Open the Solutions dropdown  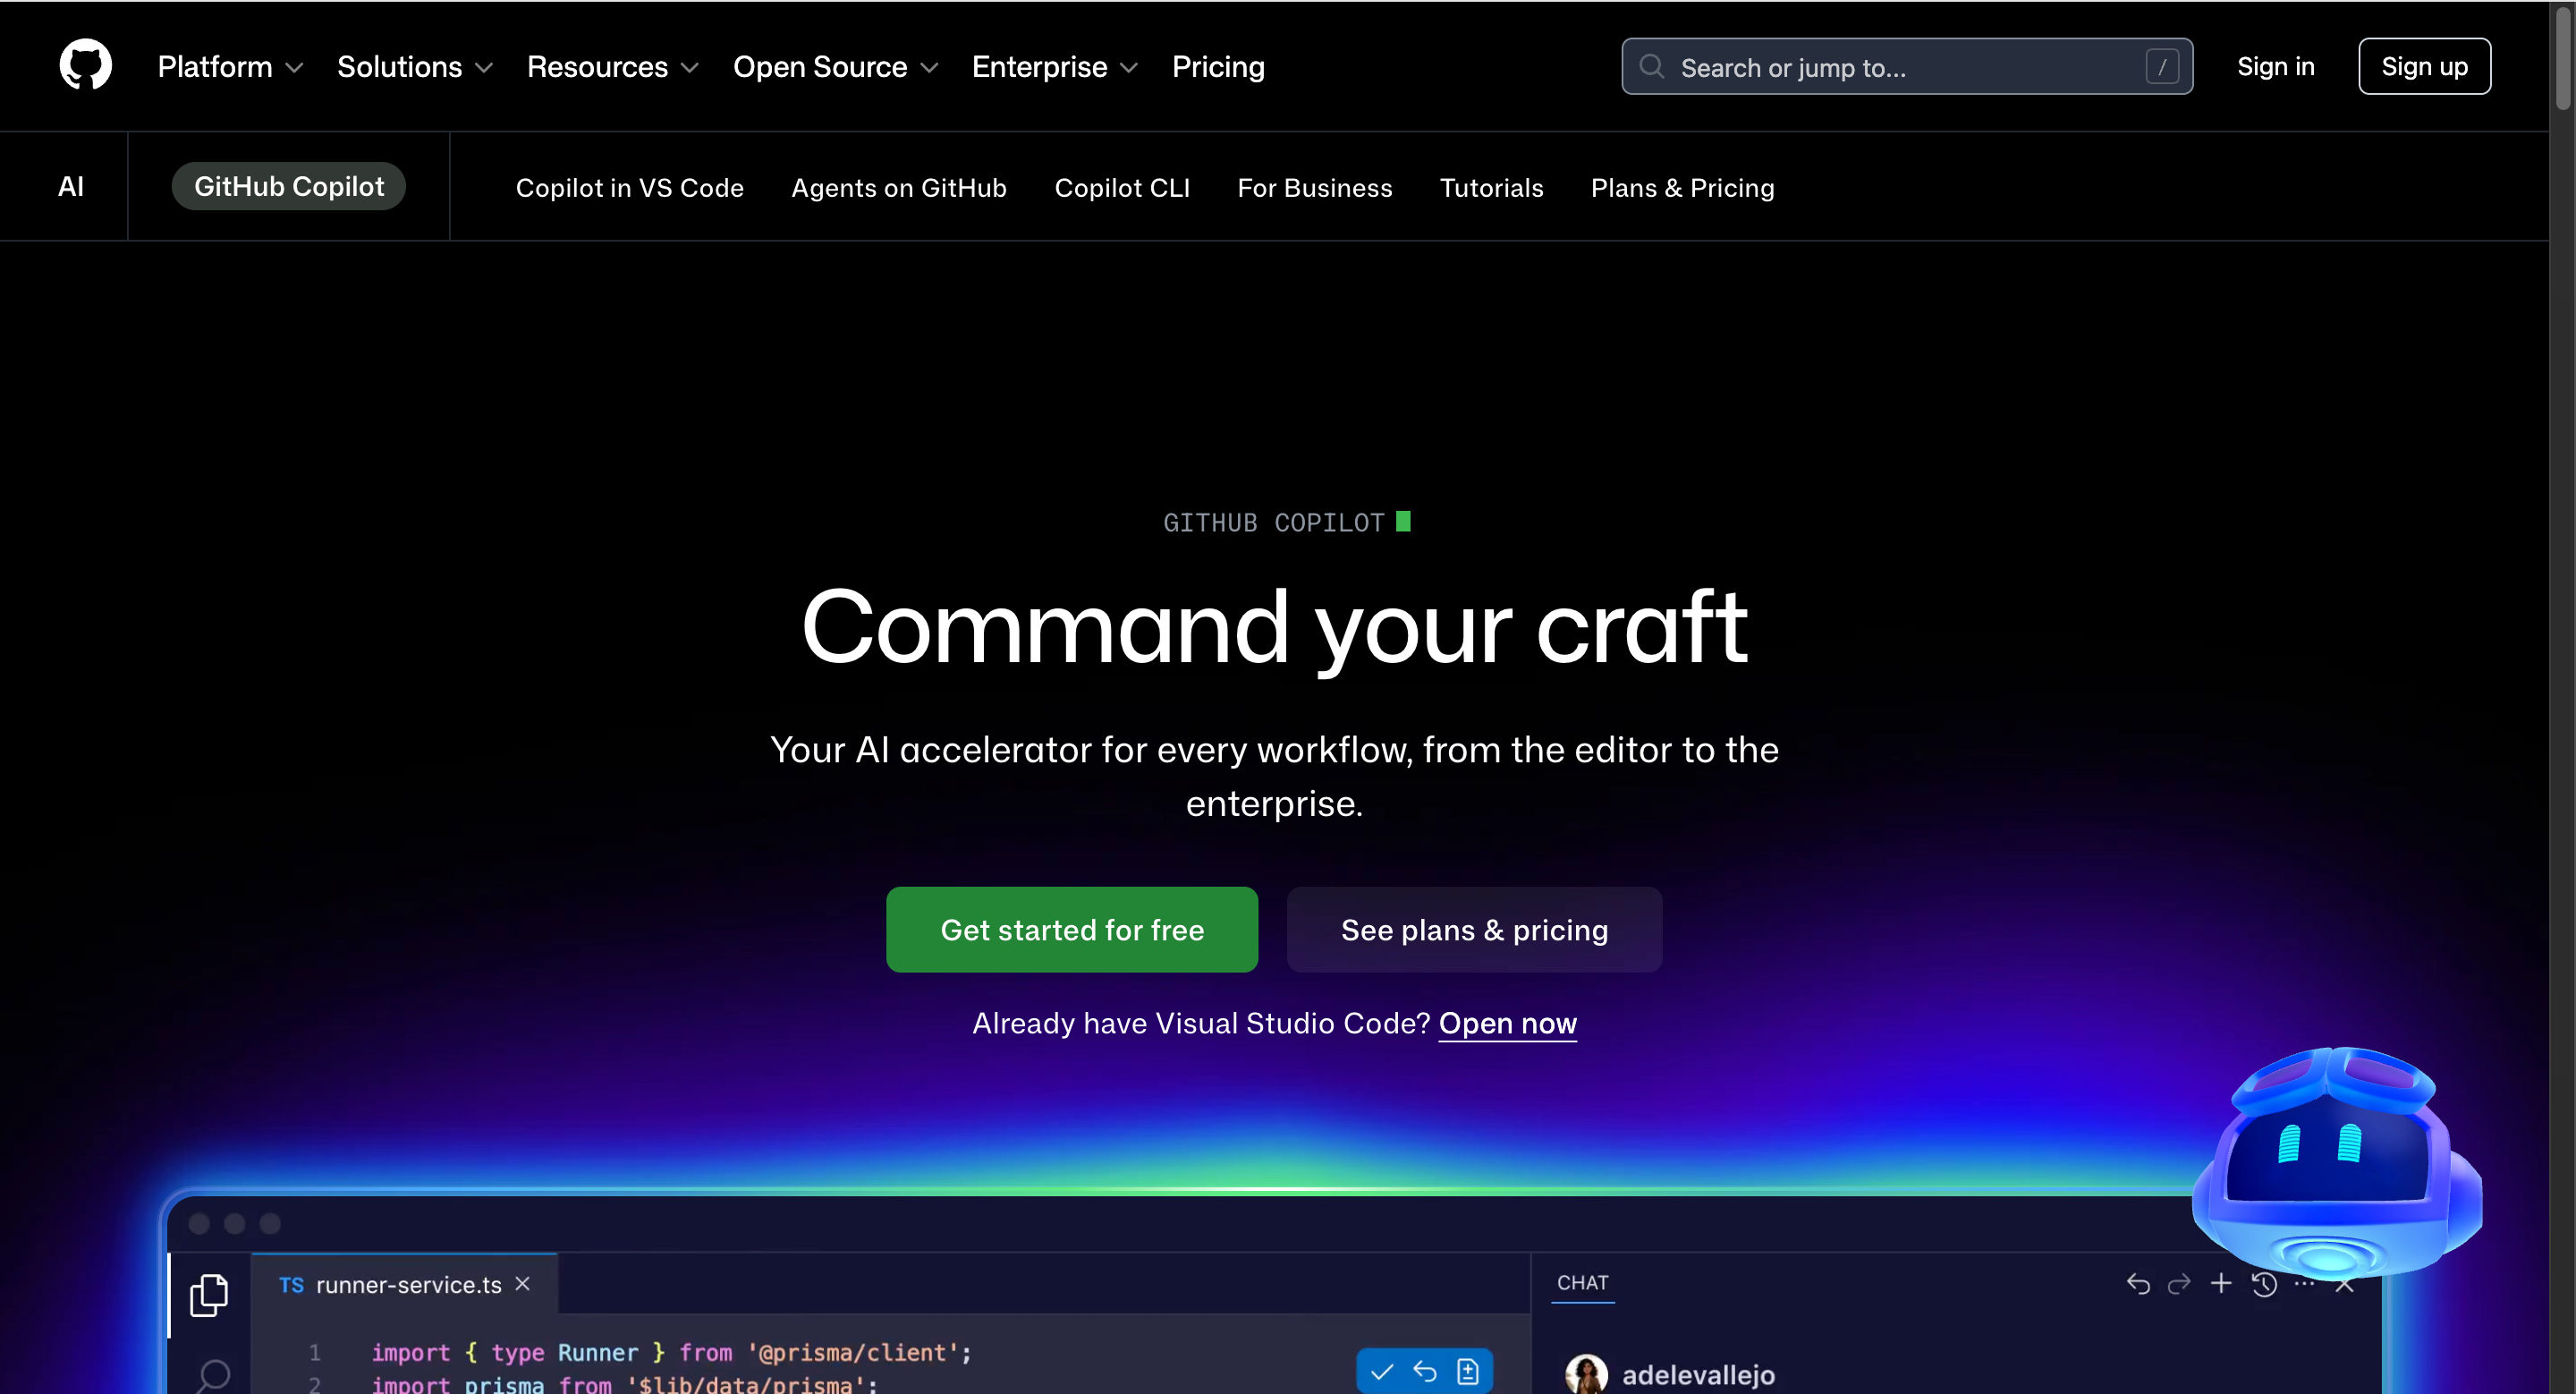[x=413, y=66]
